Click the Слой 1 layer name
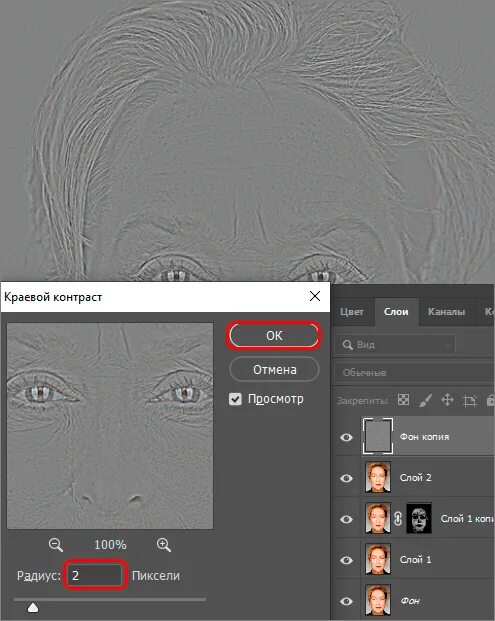This screenshot has height=621, width=495. coord(415,560)
